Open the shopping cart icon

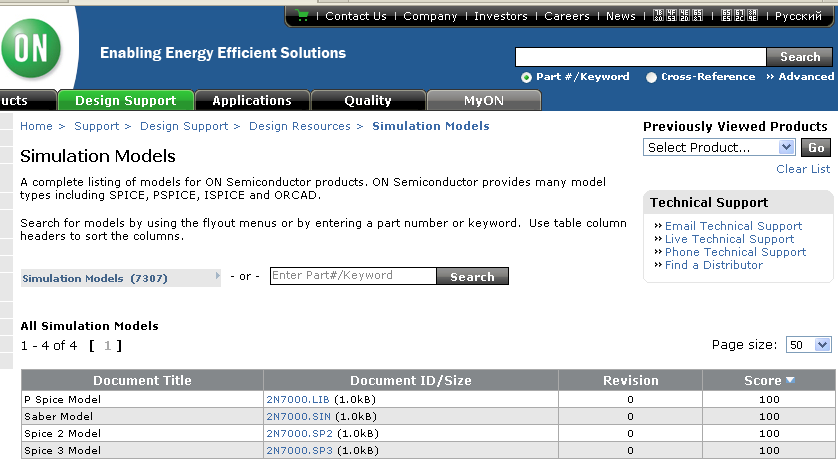pyautogui.click(x=302, y=15)
